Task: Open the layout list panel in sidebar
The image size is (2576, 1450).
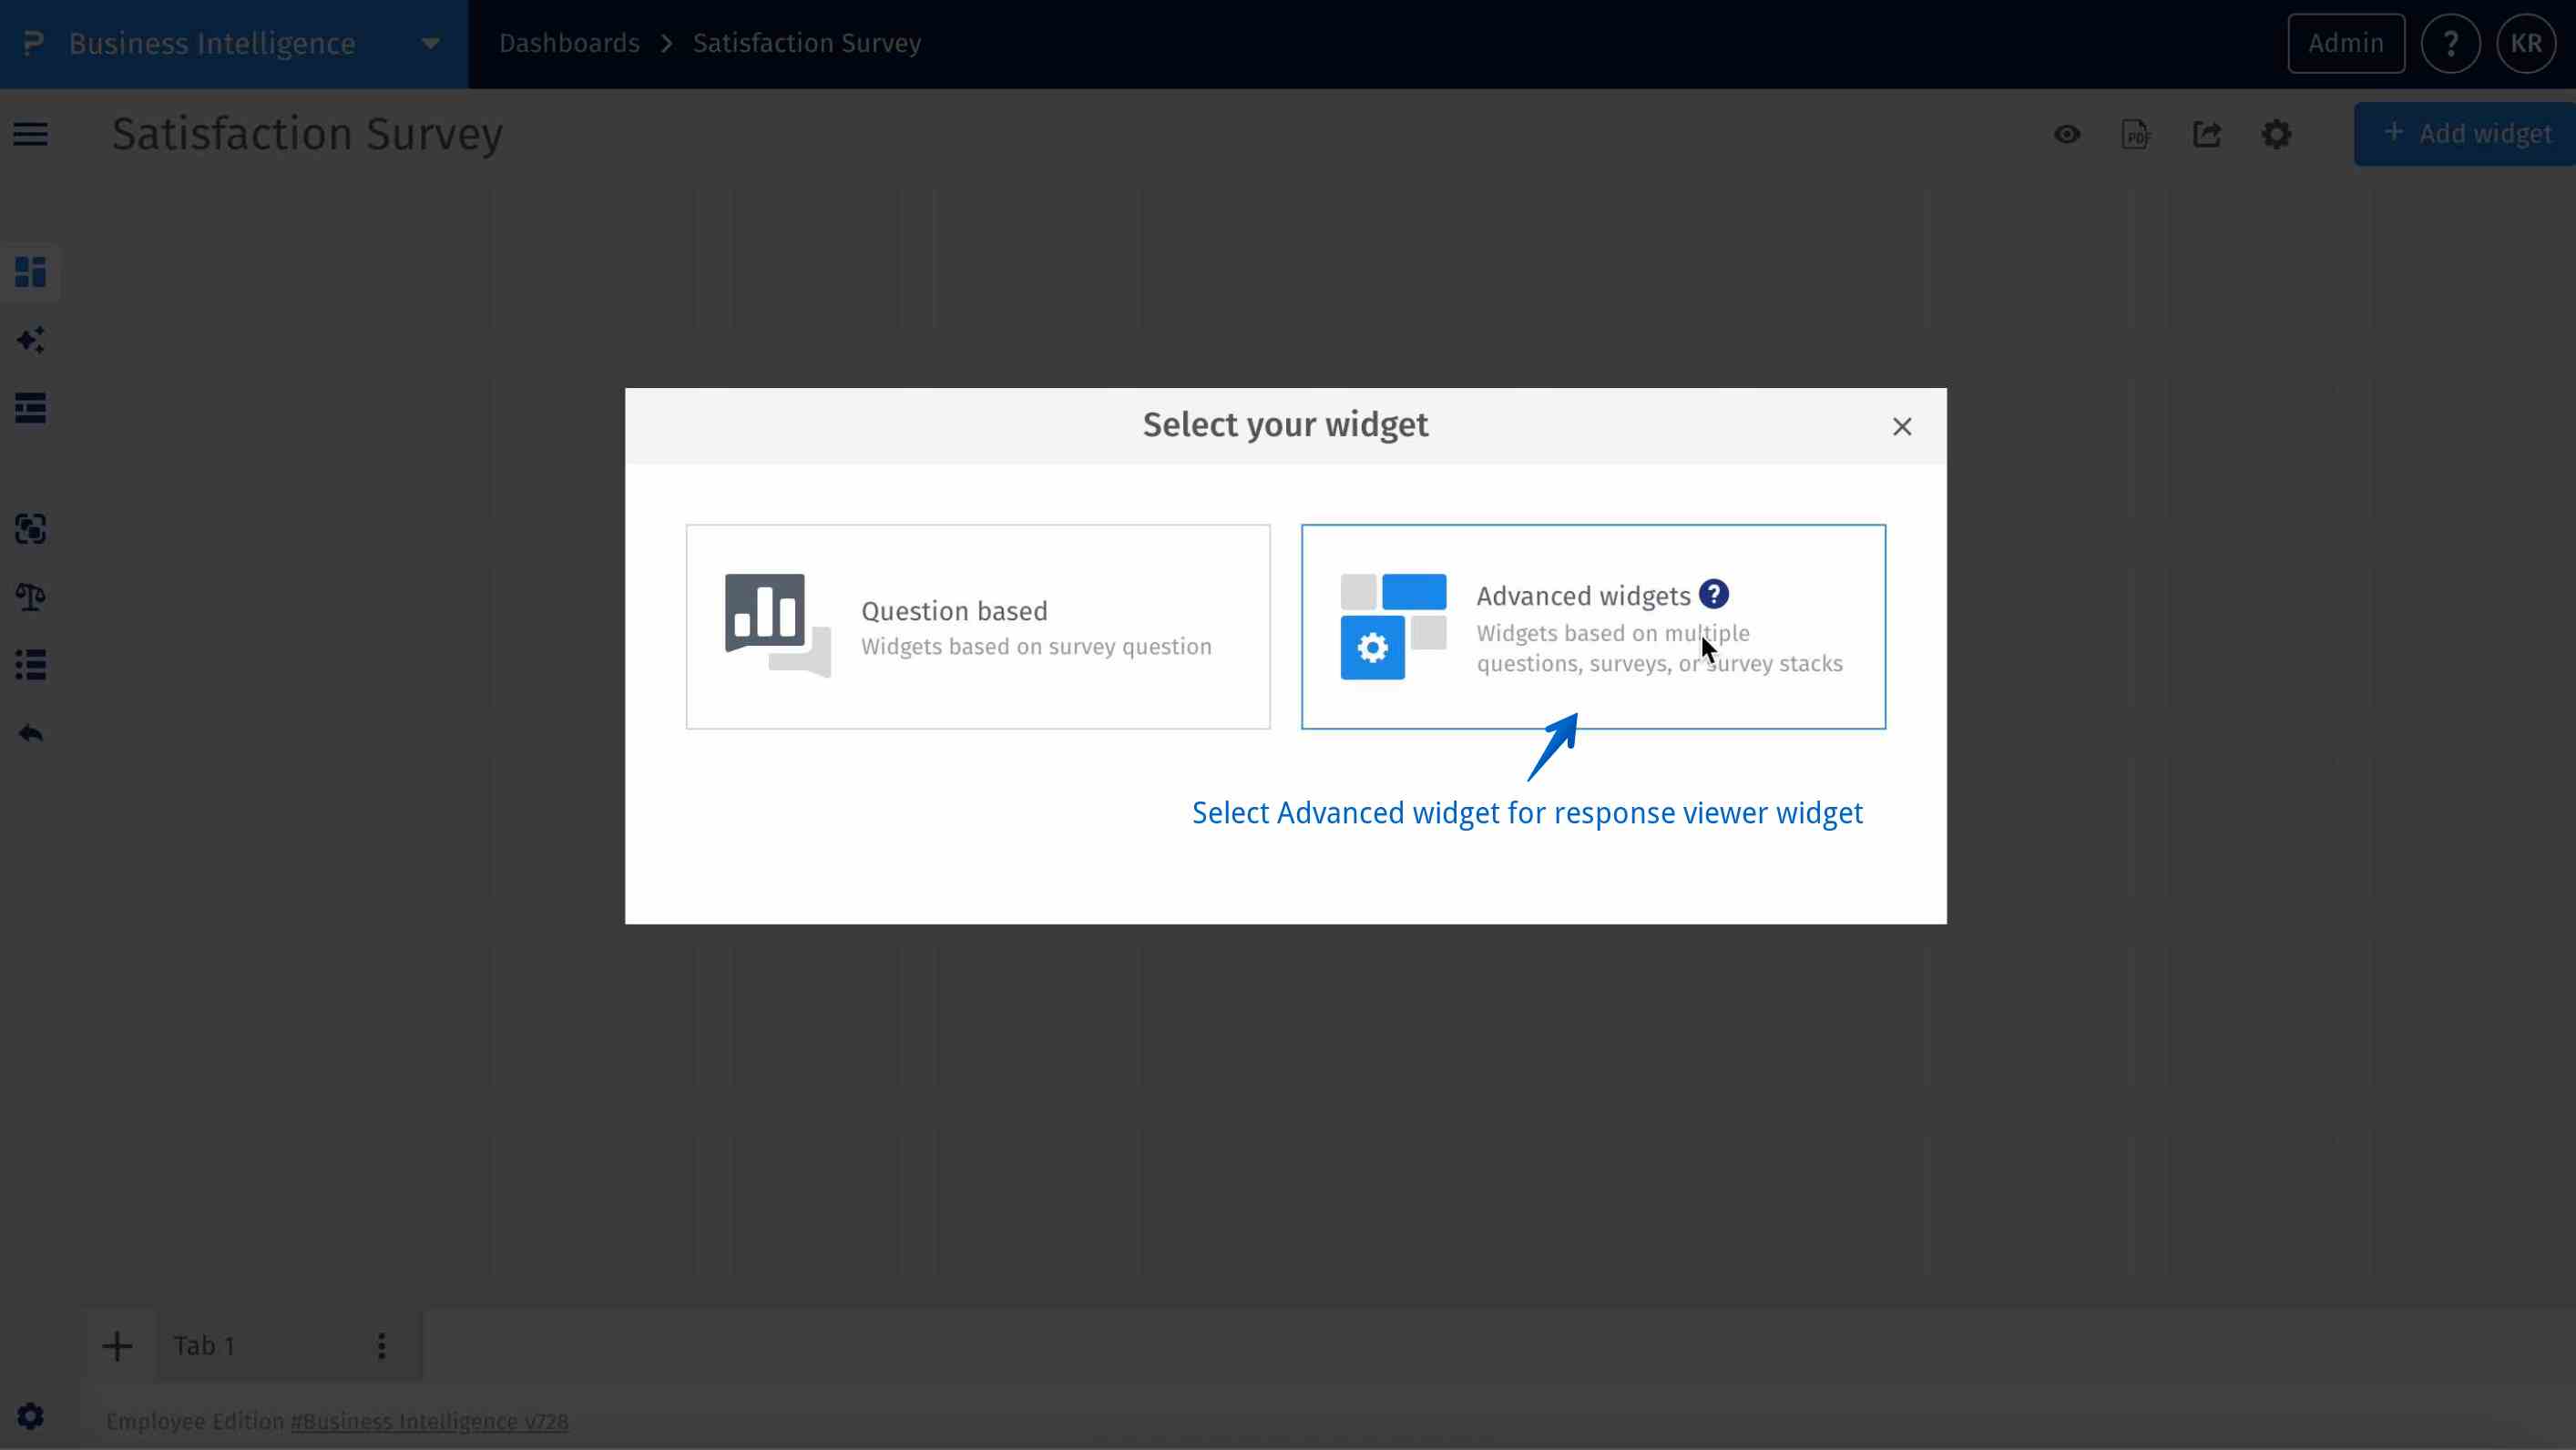Action: (x=30, y=408)
